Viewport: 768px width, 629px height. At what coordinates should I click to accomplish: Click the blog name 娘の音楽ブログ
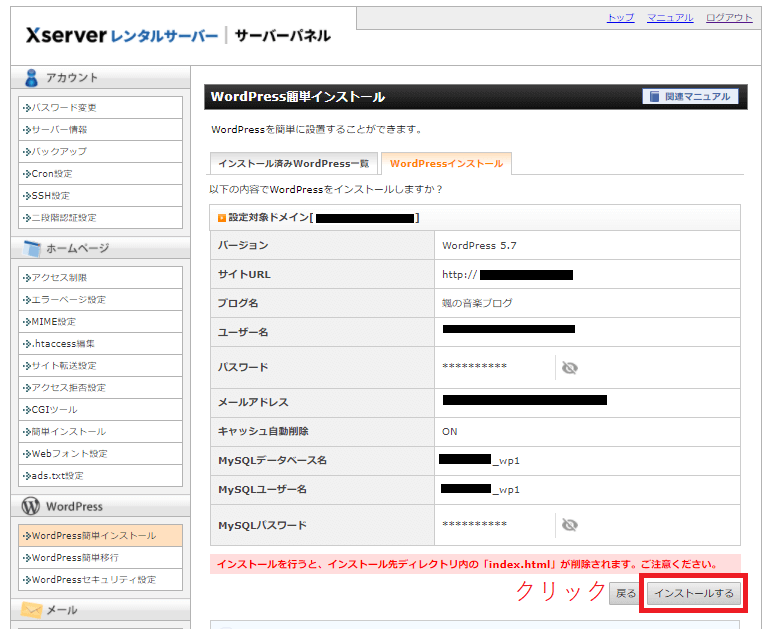point(477,303)
